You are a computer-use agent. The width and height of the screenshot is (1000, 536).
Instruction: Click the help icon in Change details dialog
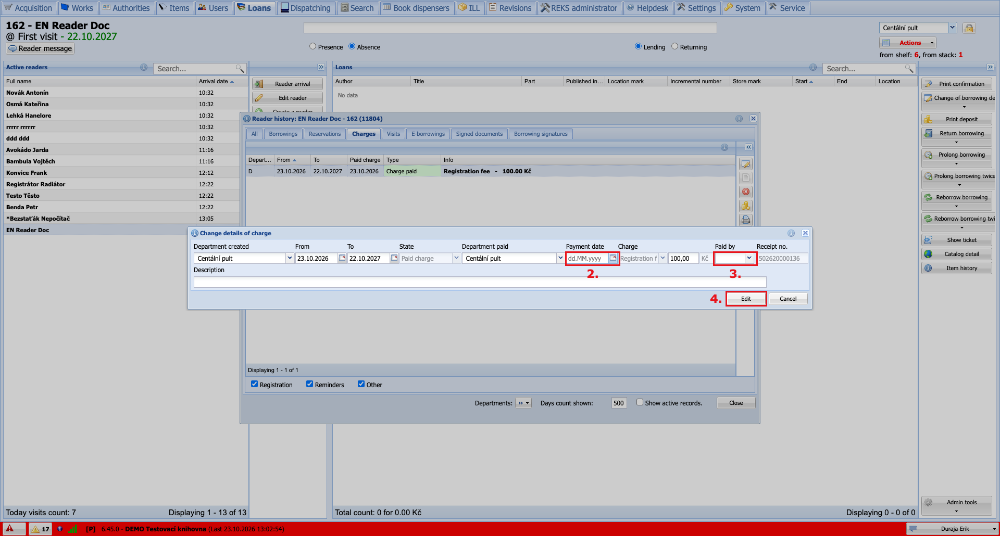tap(791, 234)
